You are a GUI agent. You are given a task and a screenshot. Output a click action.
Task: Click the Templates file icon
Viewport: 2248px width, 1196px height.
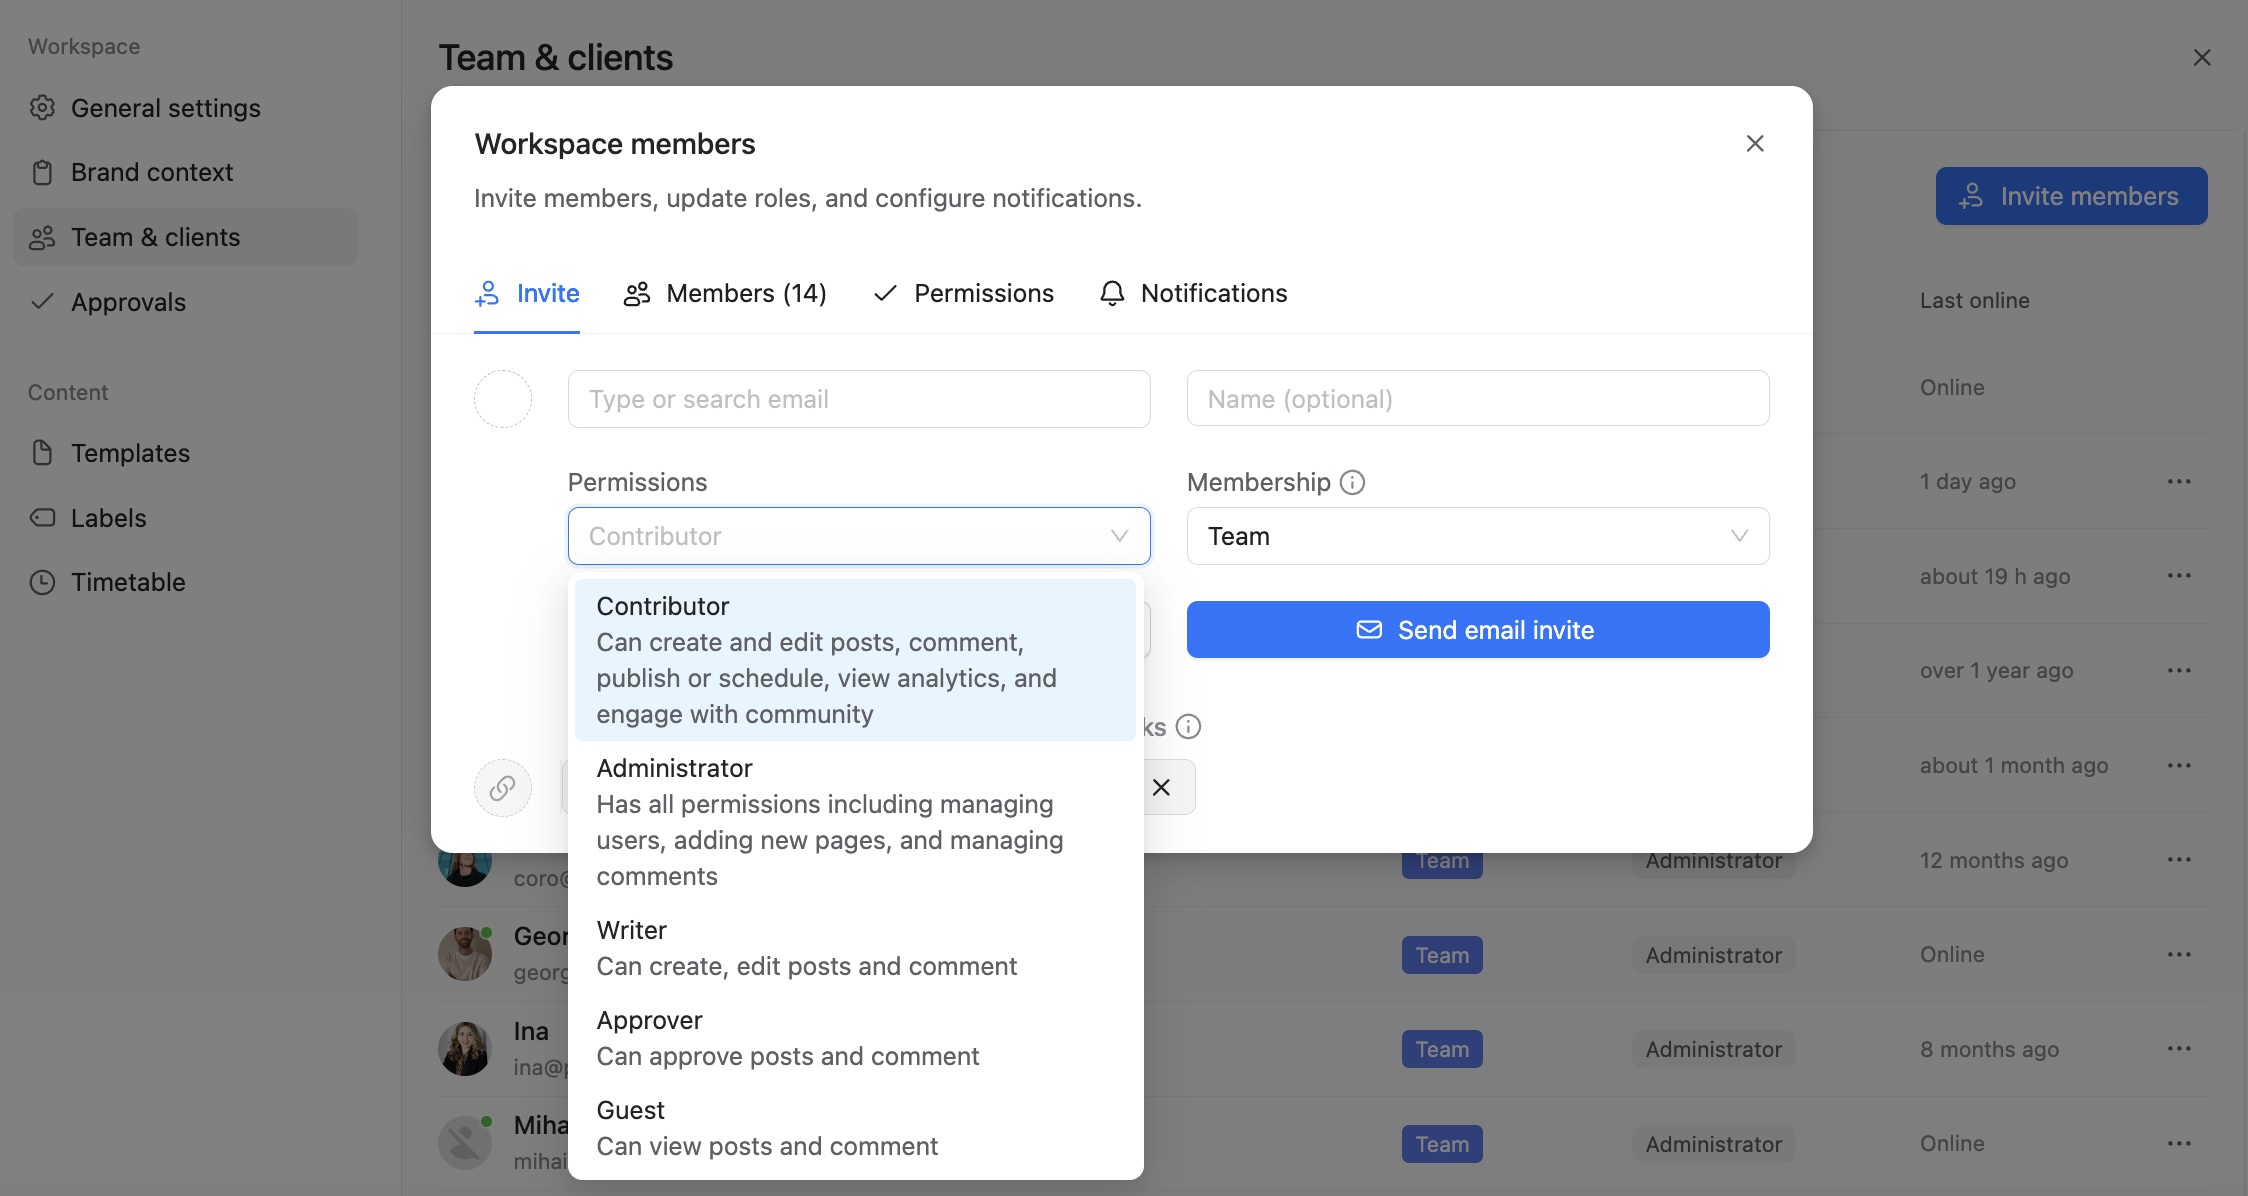42,453
